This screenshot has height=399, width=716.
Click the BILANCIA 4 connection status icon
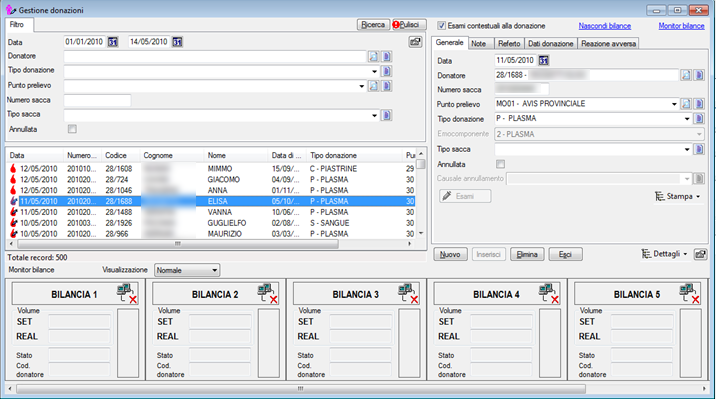548,294
